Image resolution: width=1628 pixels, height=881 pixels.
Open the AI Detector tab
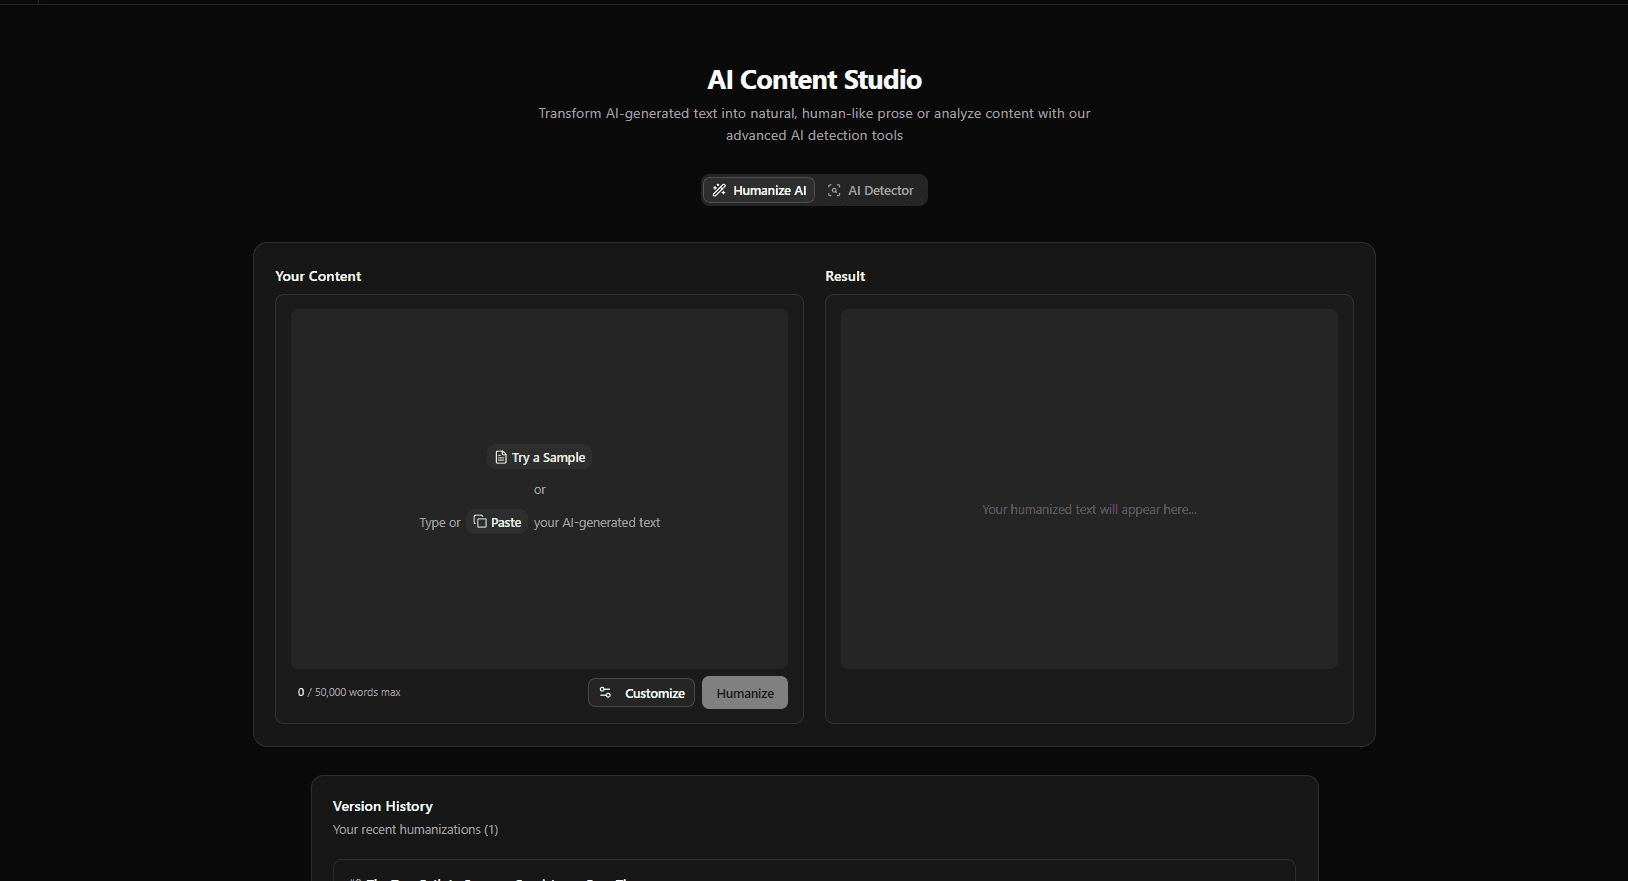[871, 190]
